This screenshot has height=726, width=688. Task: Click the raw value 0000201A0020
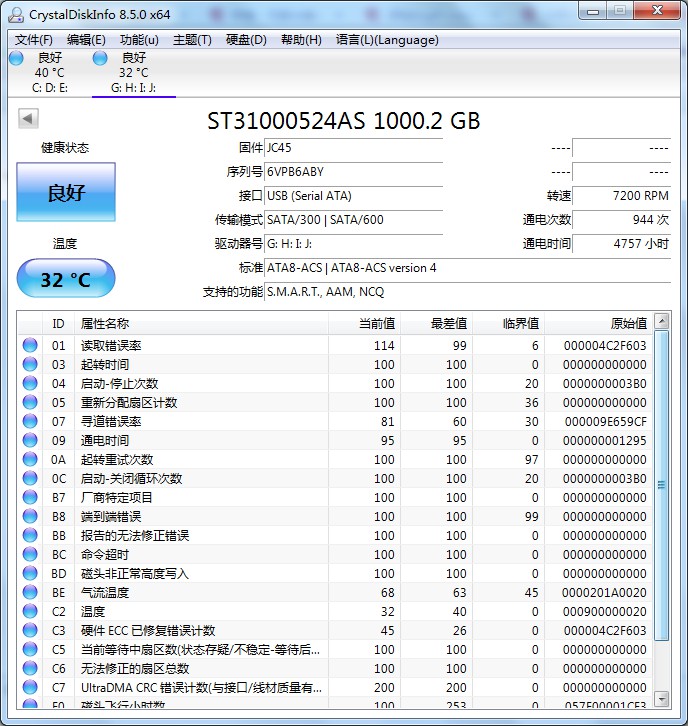pyautogui.click(x=604, y=592)
